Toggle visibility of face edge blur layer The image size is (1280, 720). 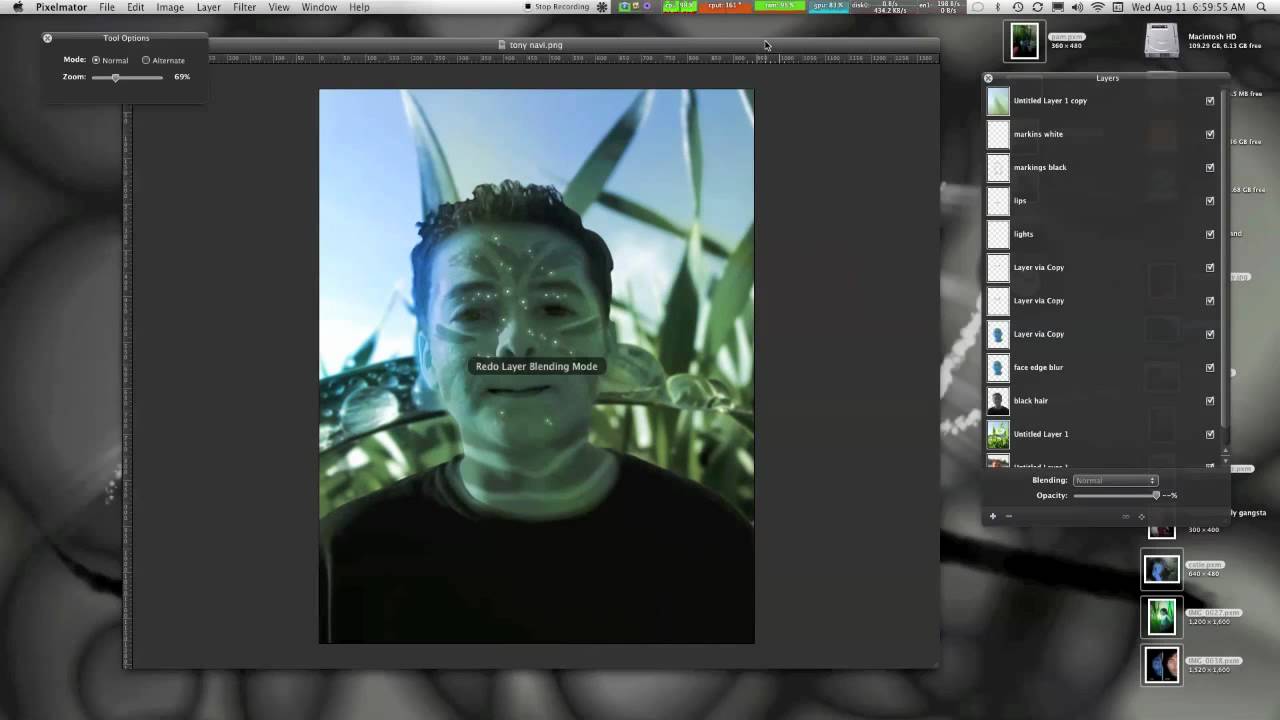coord(1210,367)
